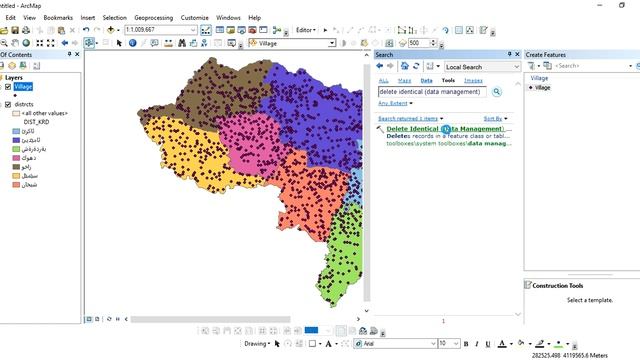
Task: Click the Search panel home icon
Action: tap(404, 66)
